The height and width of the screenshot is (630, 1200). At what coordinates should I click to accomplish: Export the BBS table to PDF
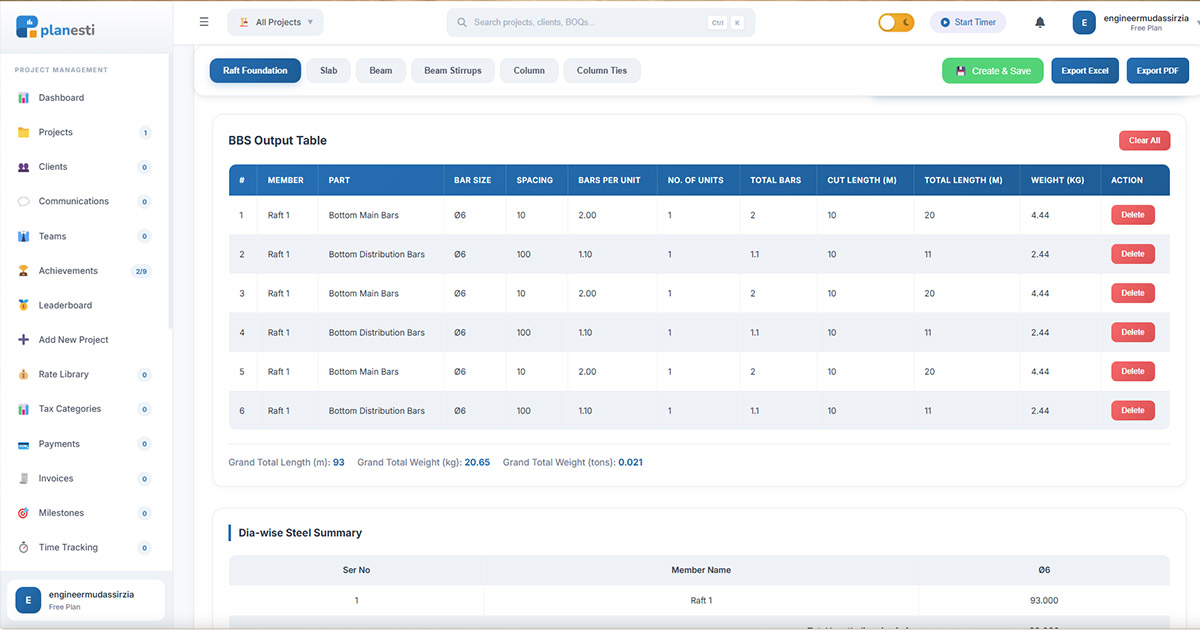coord(1157,70)
